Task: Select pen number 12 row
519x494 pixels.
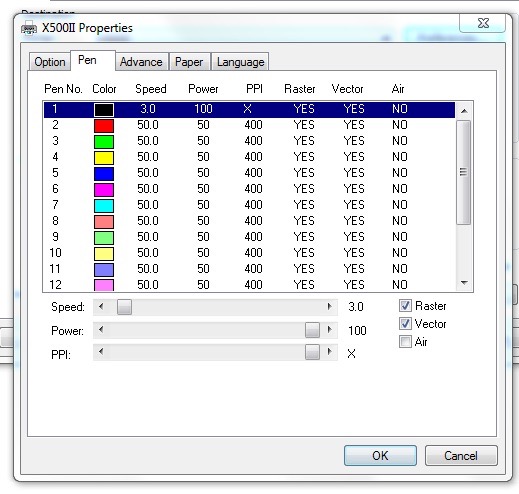Action: point(249,285)
